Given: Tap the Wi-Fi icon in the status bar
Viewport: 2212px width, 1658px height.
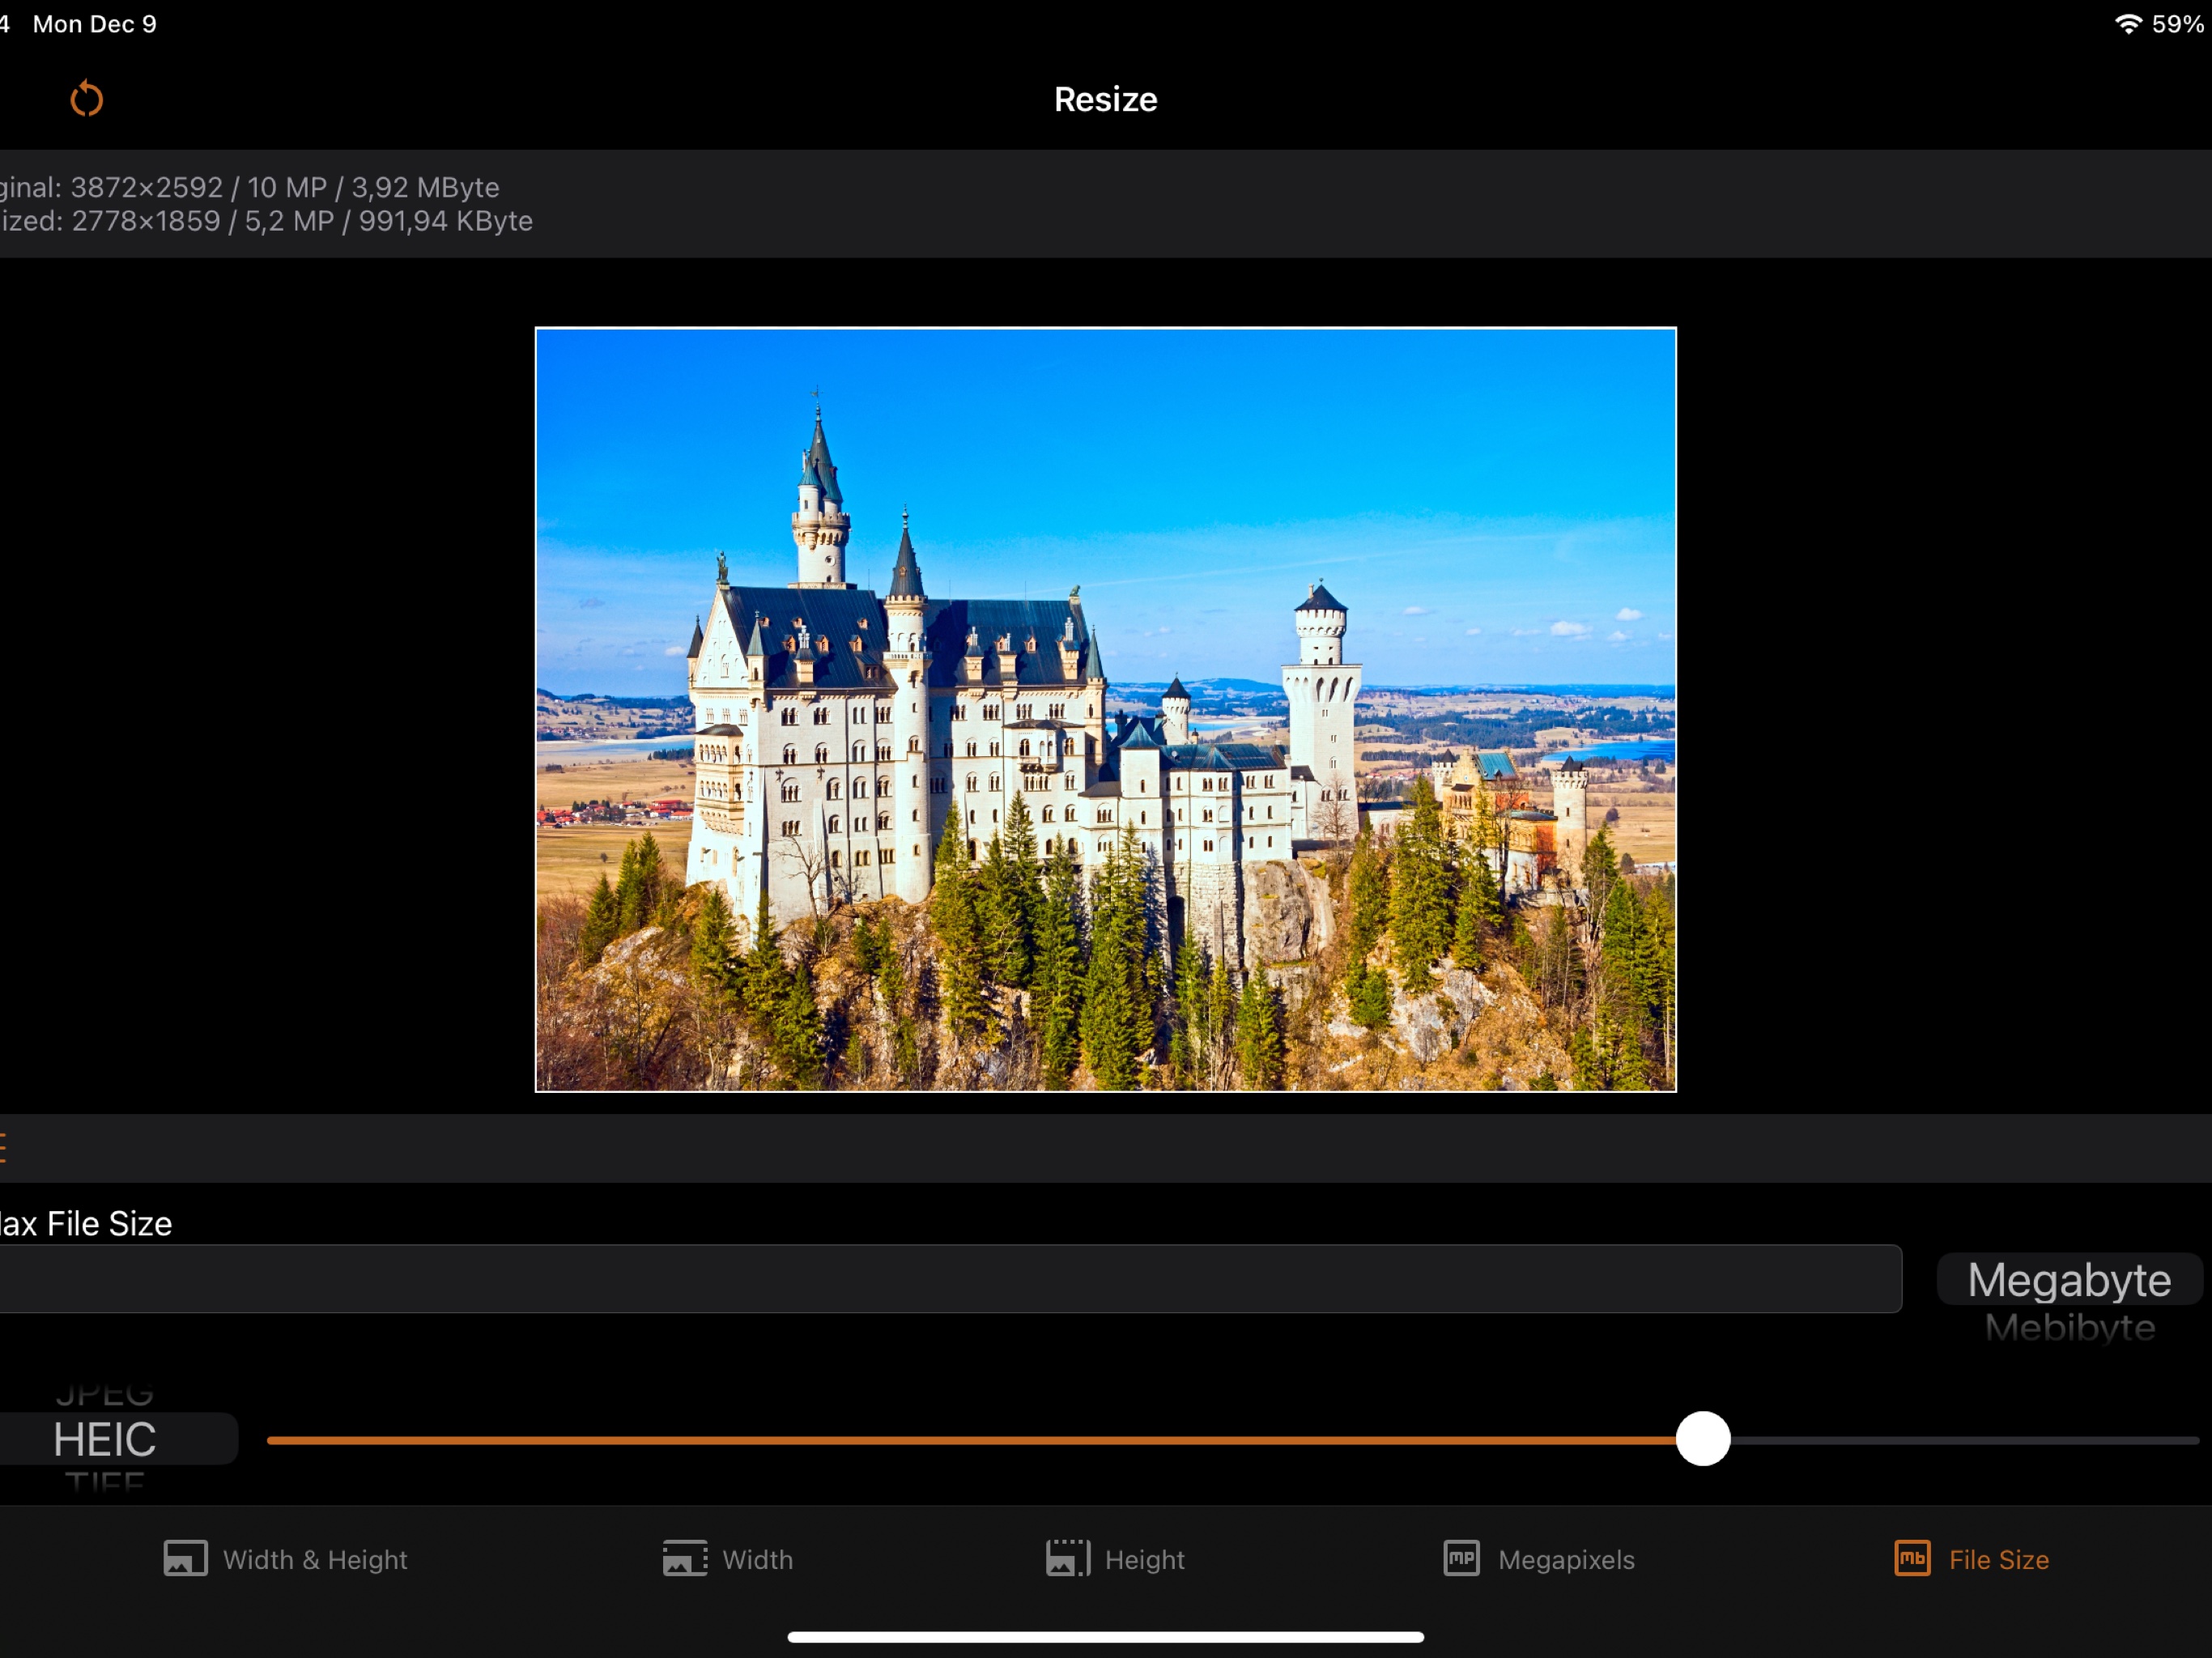Looking at the screenshot, I should tap(2128, 23).
